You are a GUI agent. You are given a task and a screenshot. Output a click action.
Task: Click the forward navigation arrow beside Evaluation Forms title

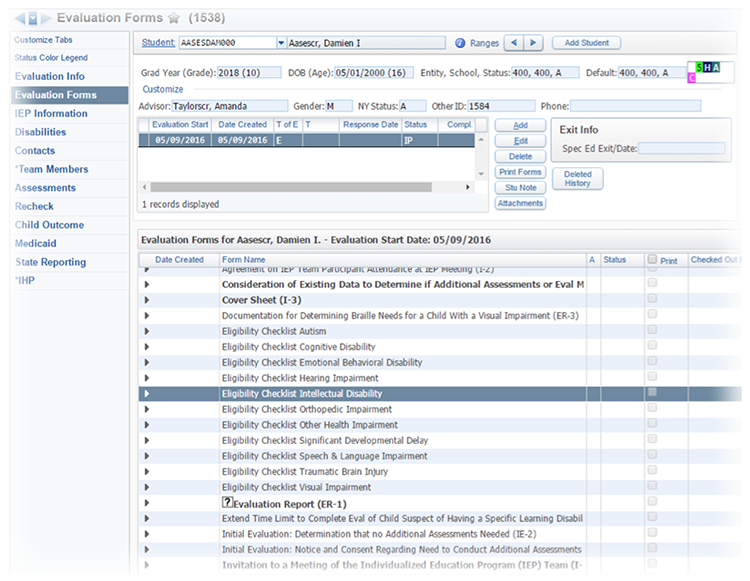tap(46, 19)
